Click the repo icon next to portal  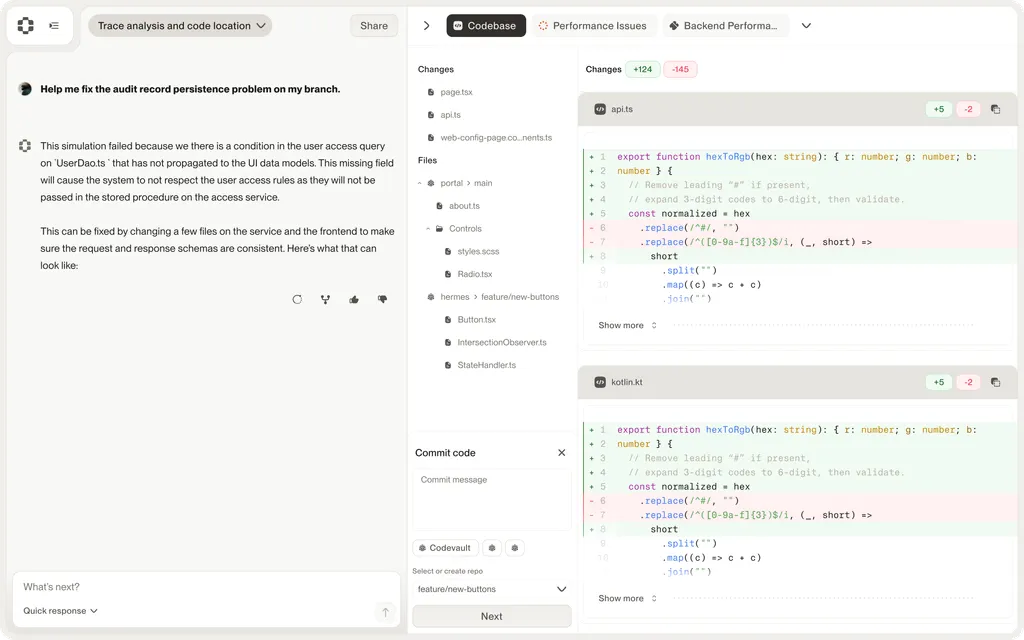pos(430,184)
